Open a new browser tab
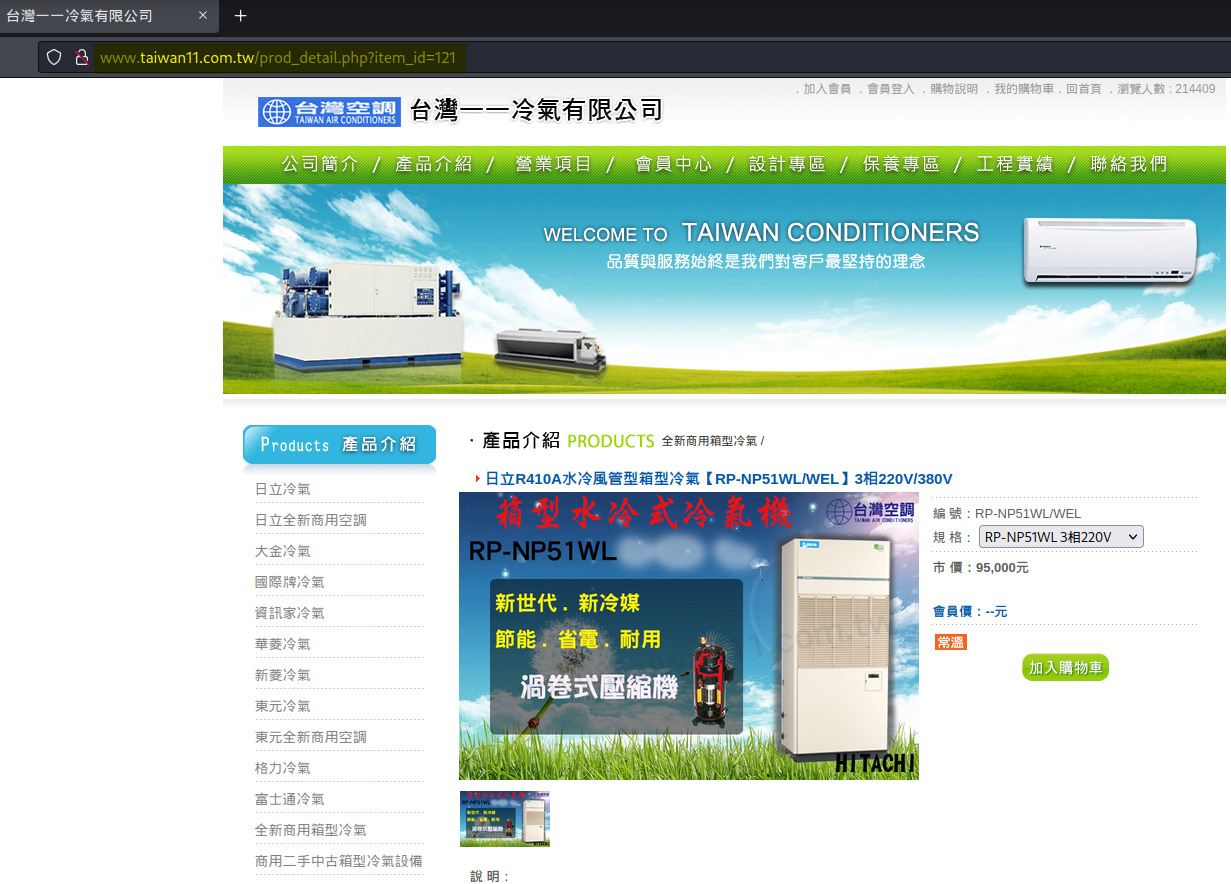The height and width of the screenshot is (884, 1231). [x=240, y=16]
